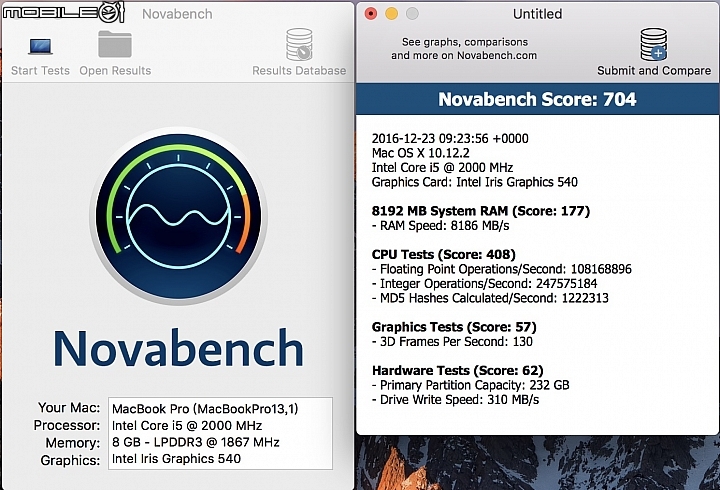720x490 pixels.
Task: Click the date line 2016-12-23 09:23:56 +0000
Action: (x=450, y=139)
